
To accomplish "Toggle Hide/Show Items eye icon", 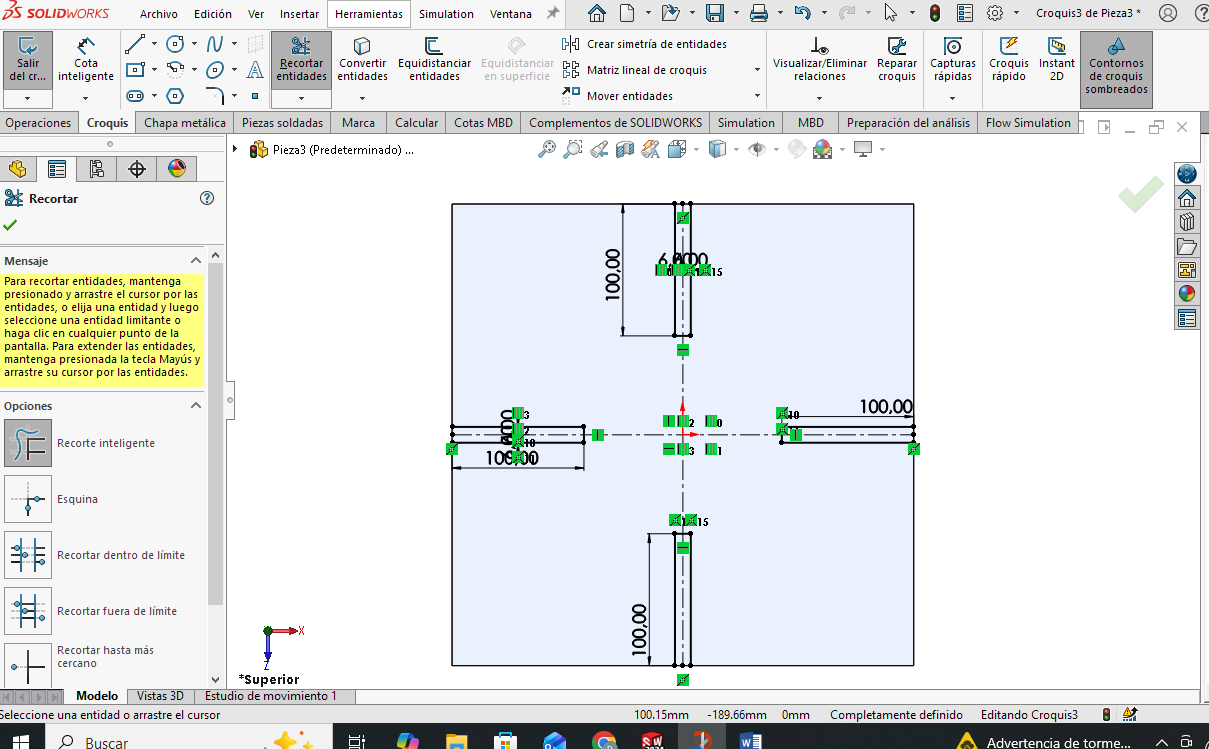I will coord(757,149).
